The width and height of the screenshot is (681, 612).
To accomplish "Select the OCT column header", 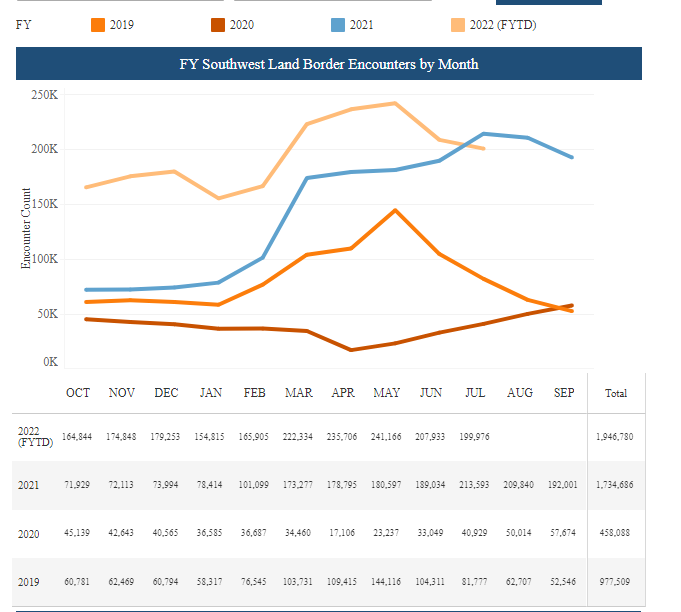I will pyautogui.click(x=78, y=393).
